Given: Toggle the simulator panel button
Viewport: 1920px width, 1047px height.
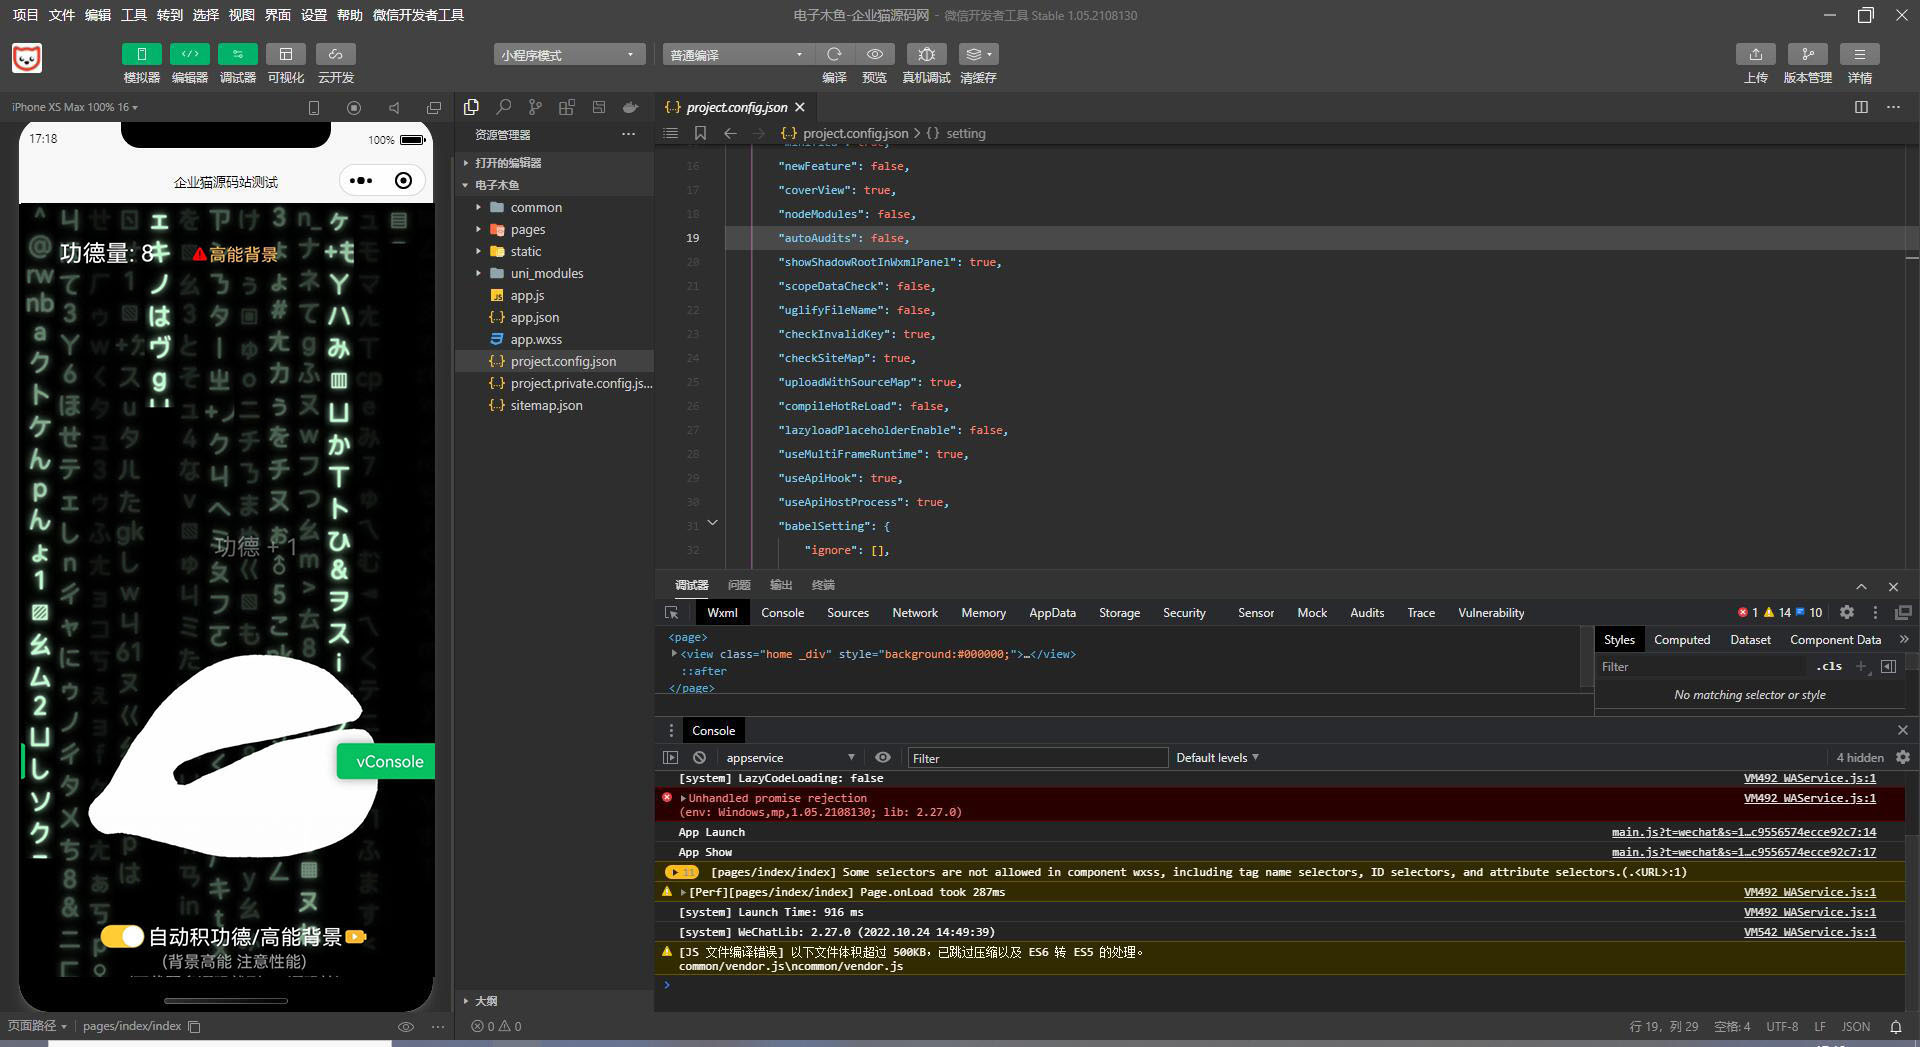Looking at the screenshot, I should [141, 54].
